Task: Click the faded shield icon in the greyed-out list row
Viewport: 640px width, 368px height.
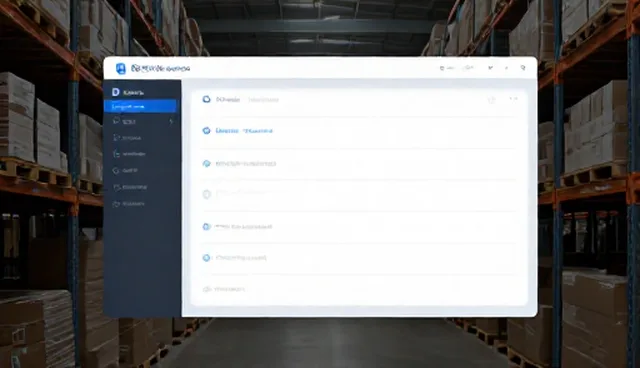Action: point(207,194)
